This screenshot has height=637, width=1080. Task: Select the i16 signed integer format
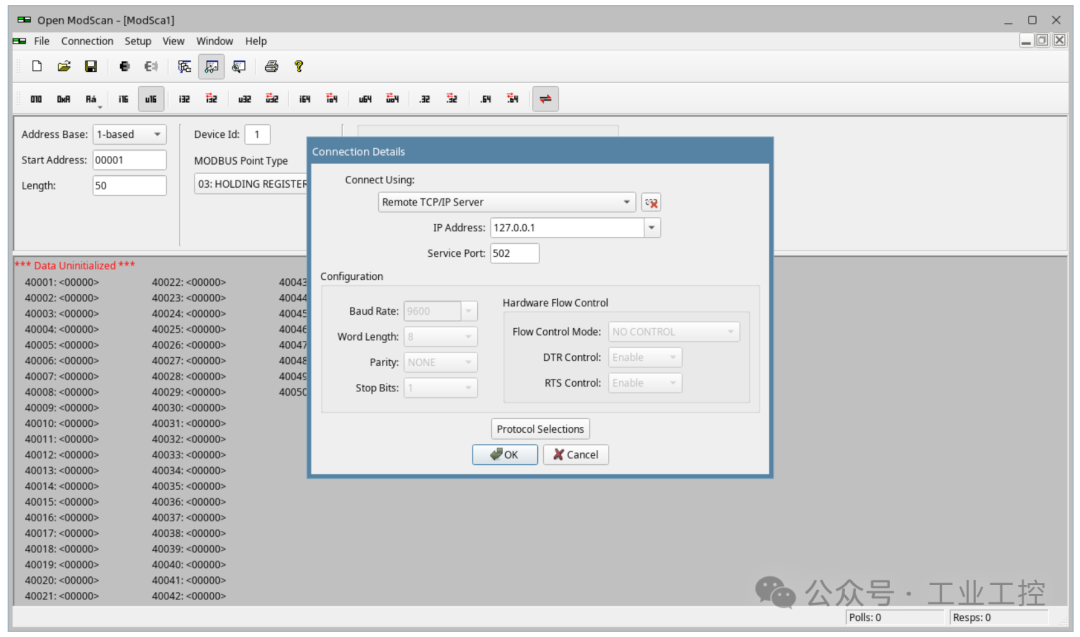[123, 99]
